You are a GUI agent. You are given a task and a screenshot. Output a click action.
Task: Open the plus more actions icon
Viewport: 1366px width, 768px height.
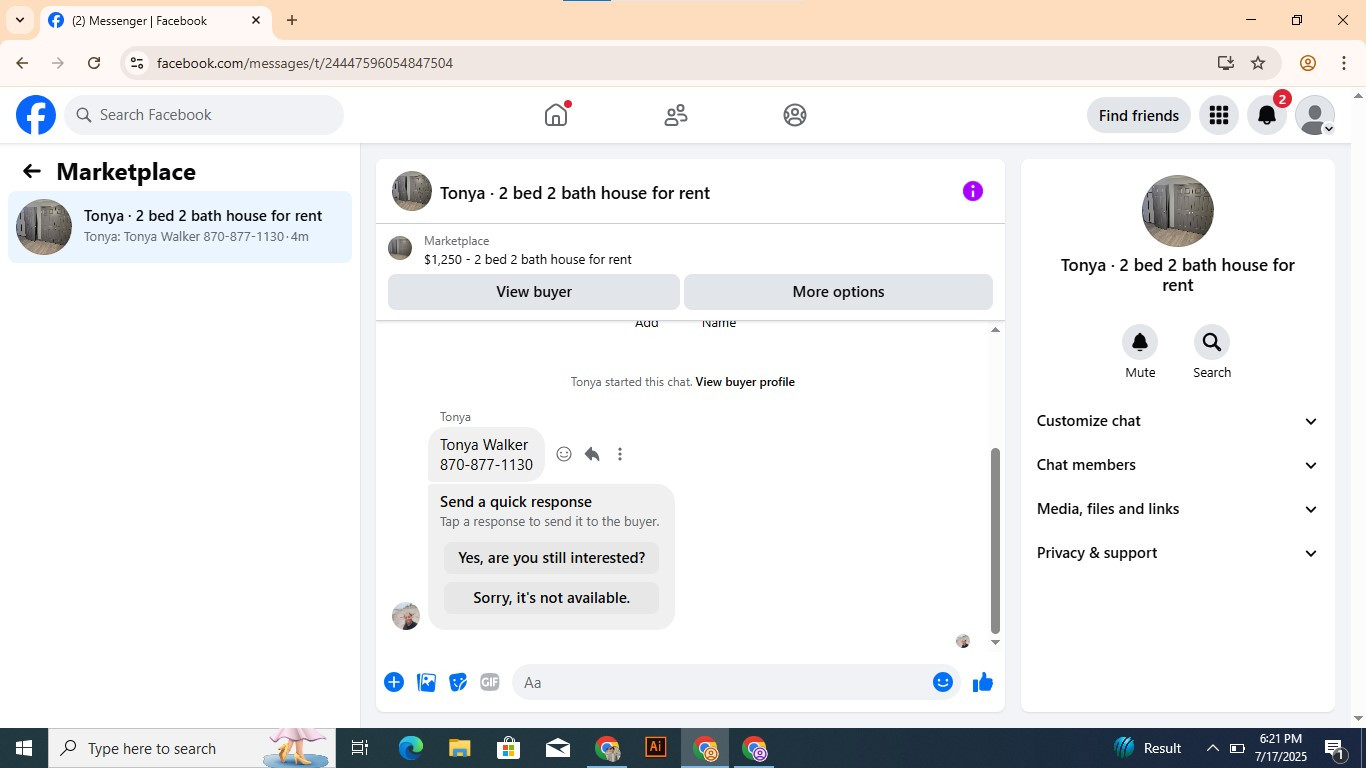point(394,682)
